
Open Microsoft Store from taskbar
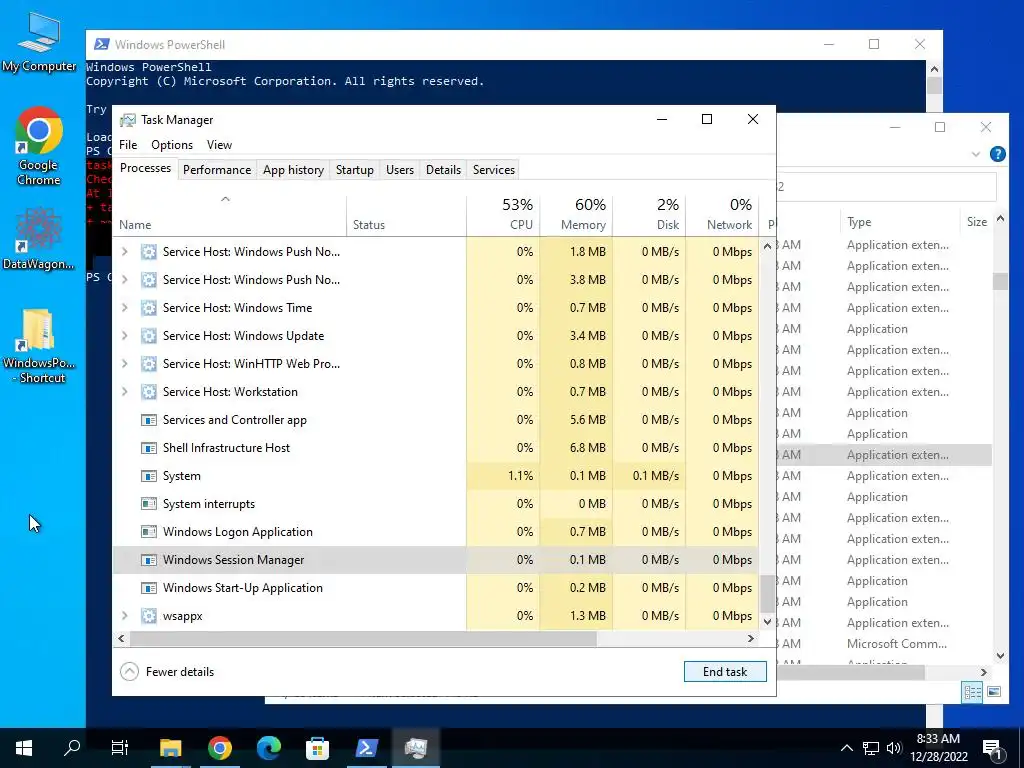pyautogui.click(x=317, y=748)
